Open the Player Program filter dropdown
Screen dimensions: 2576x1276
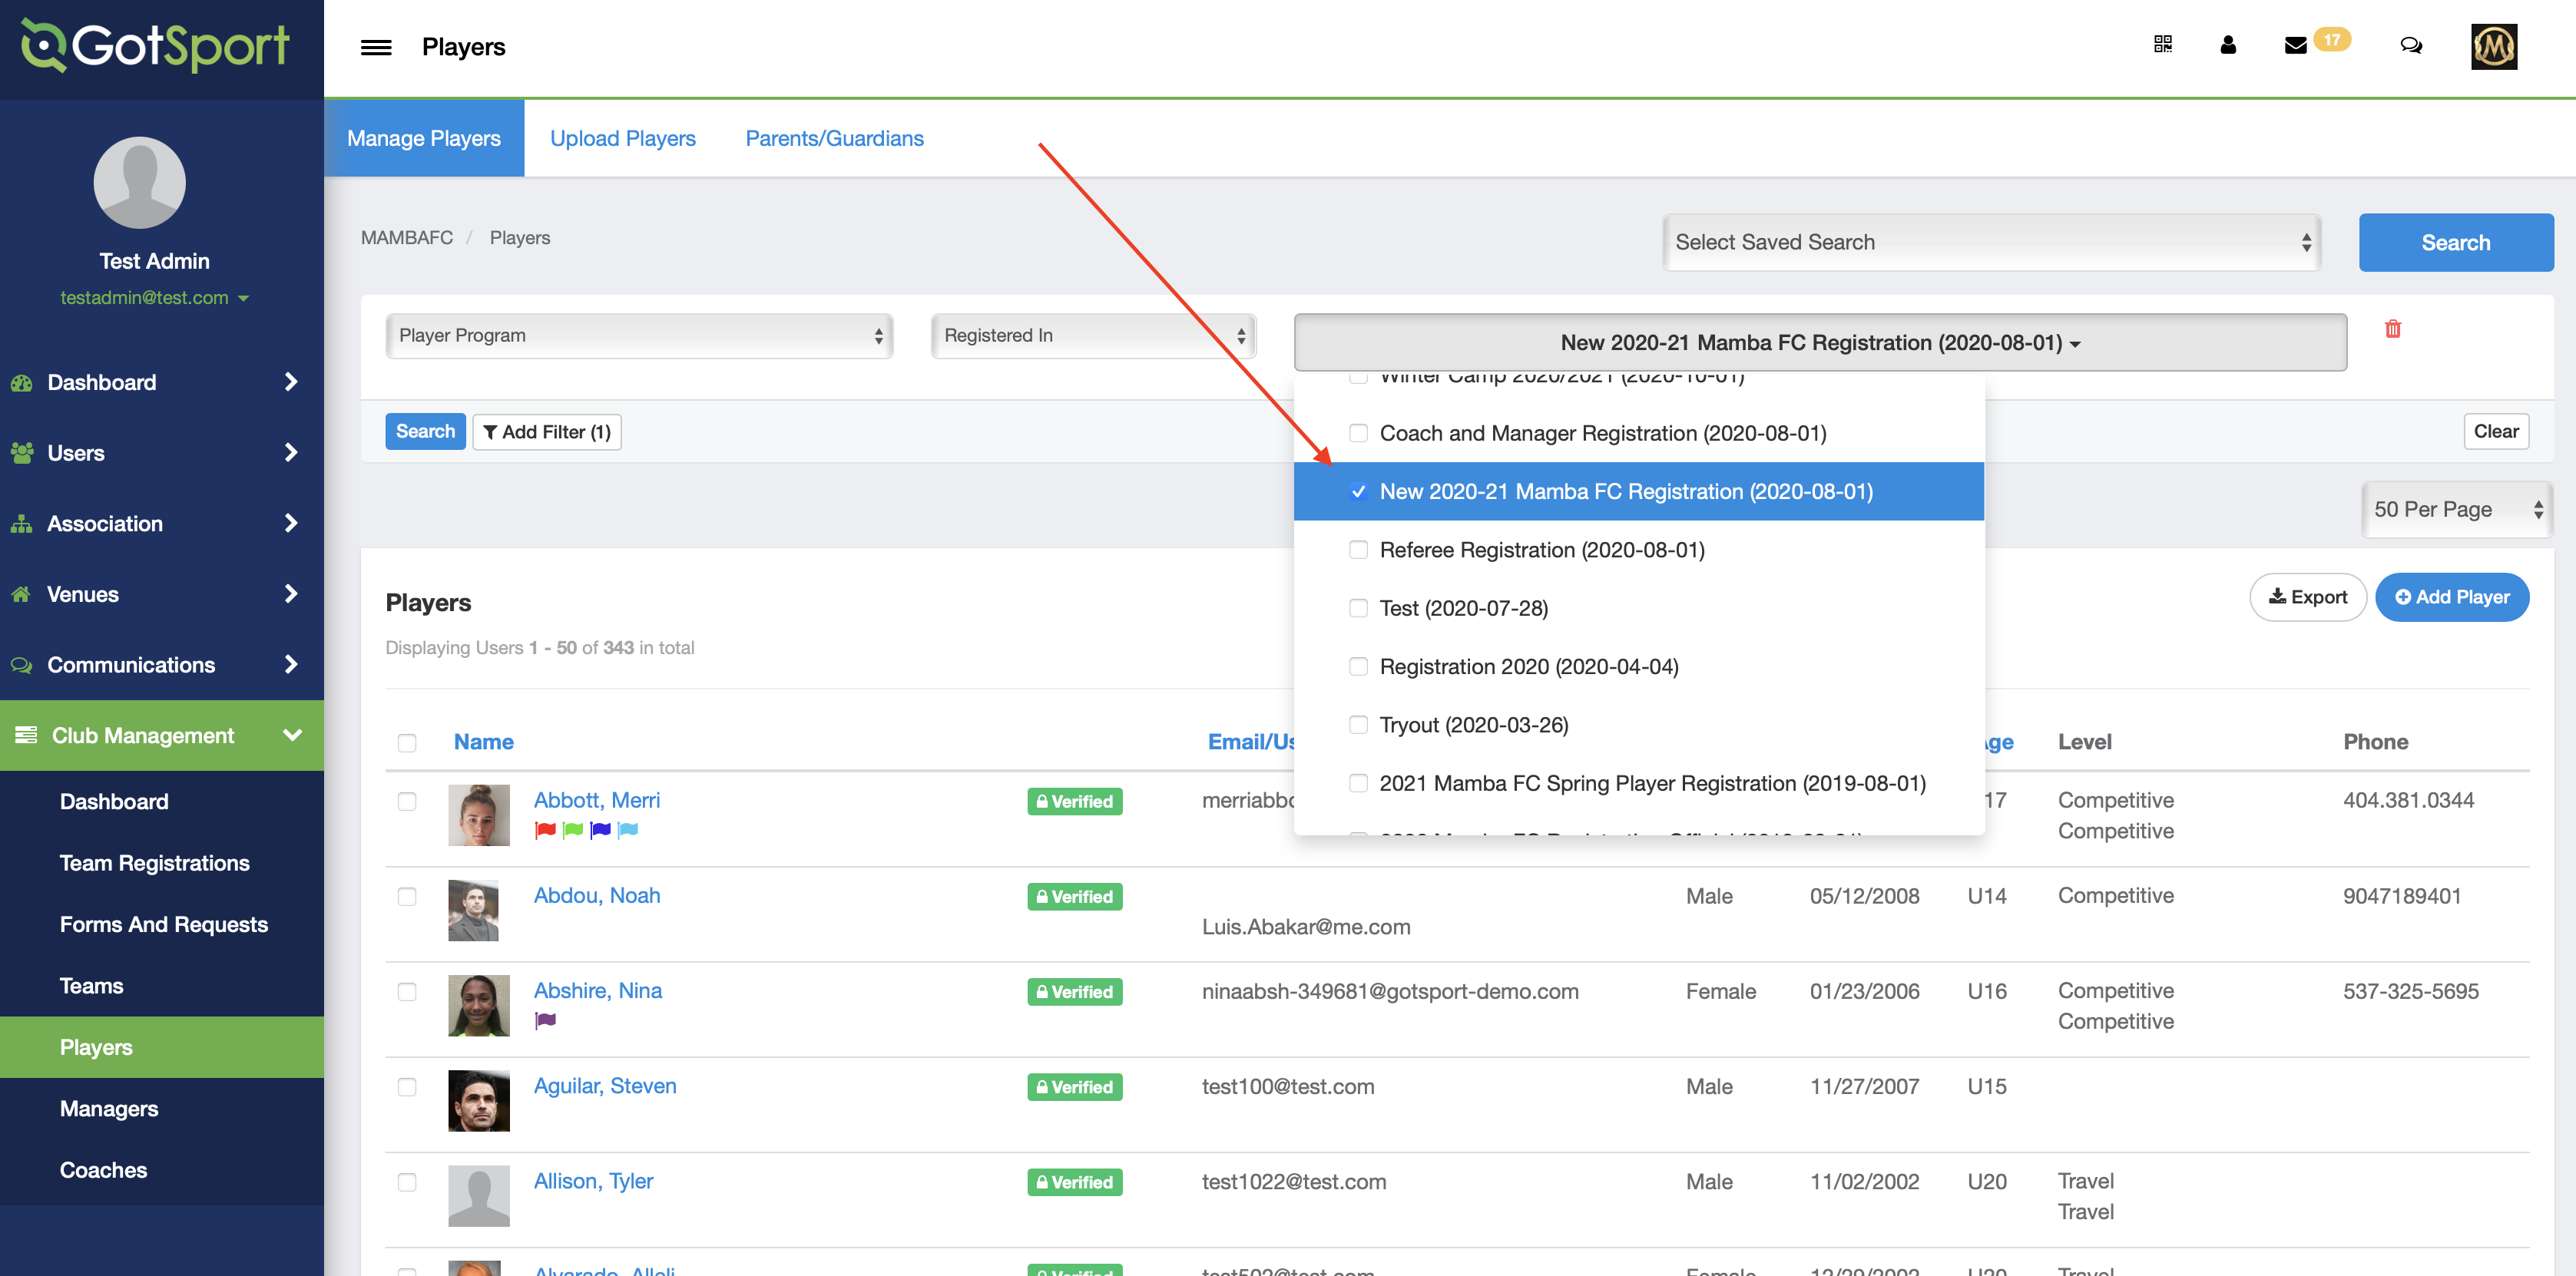[639, 335]
